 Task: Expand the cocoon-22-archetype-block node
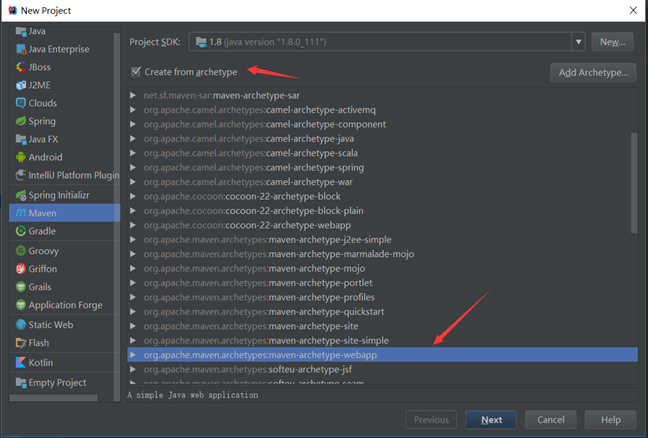click(133, 196)
